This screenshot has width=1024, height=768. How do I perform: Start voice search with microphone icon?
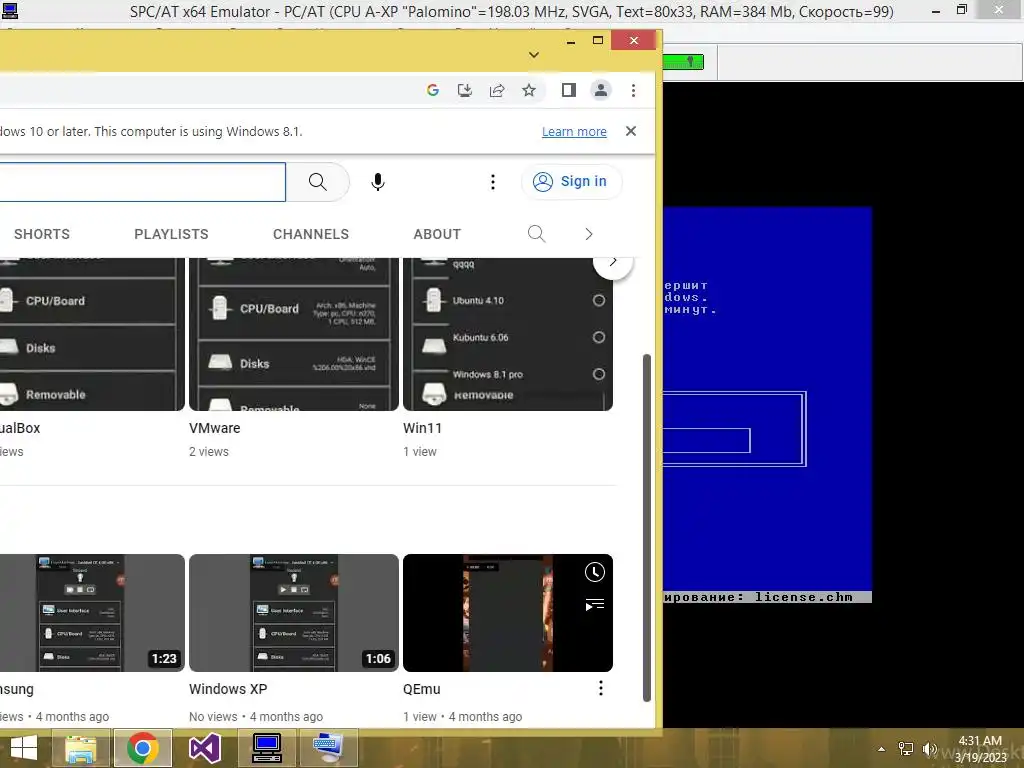pyautogui.click(x=377, y=182)
